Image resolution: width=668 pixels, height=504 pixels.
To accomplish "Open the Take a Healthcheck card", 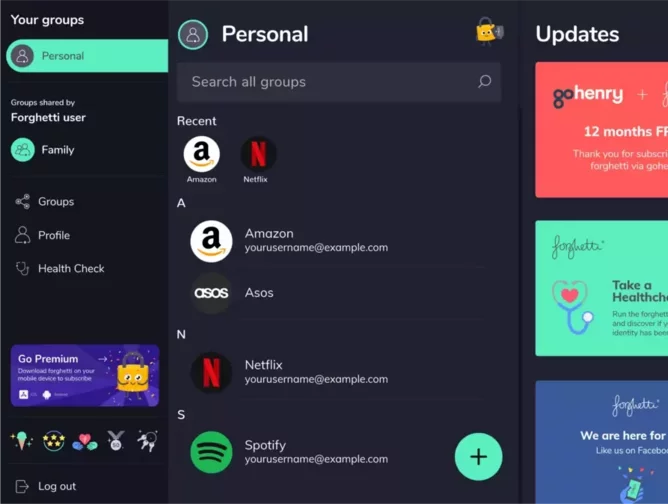I will 602,288.
